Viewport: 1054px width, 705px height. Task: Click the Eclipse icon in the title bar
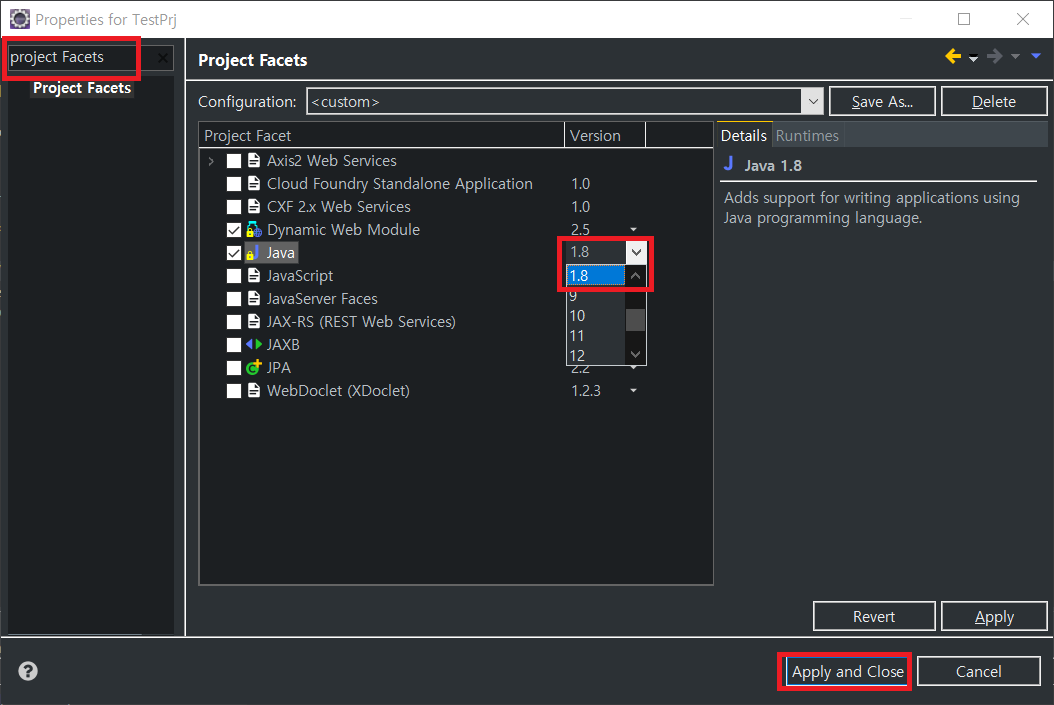point(19,19)
